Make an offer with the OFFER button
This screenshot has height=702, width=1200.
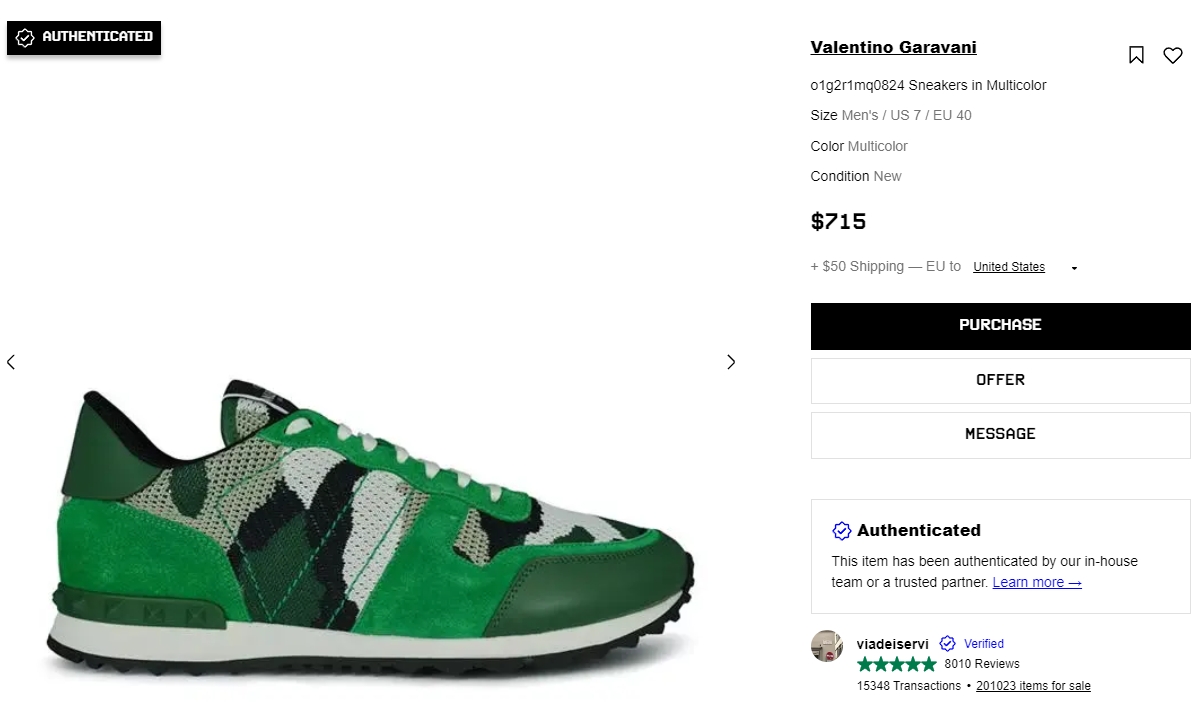point(1000,380)
